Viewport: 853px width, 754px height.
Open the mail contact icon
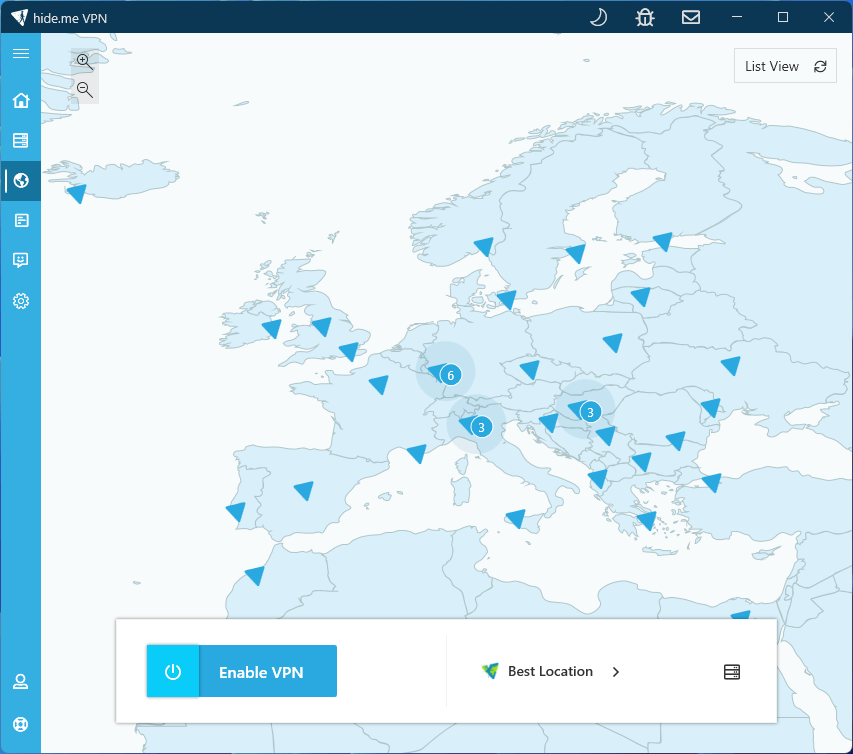(x=690, y=17)
